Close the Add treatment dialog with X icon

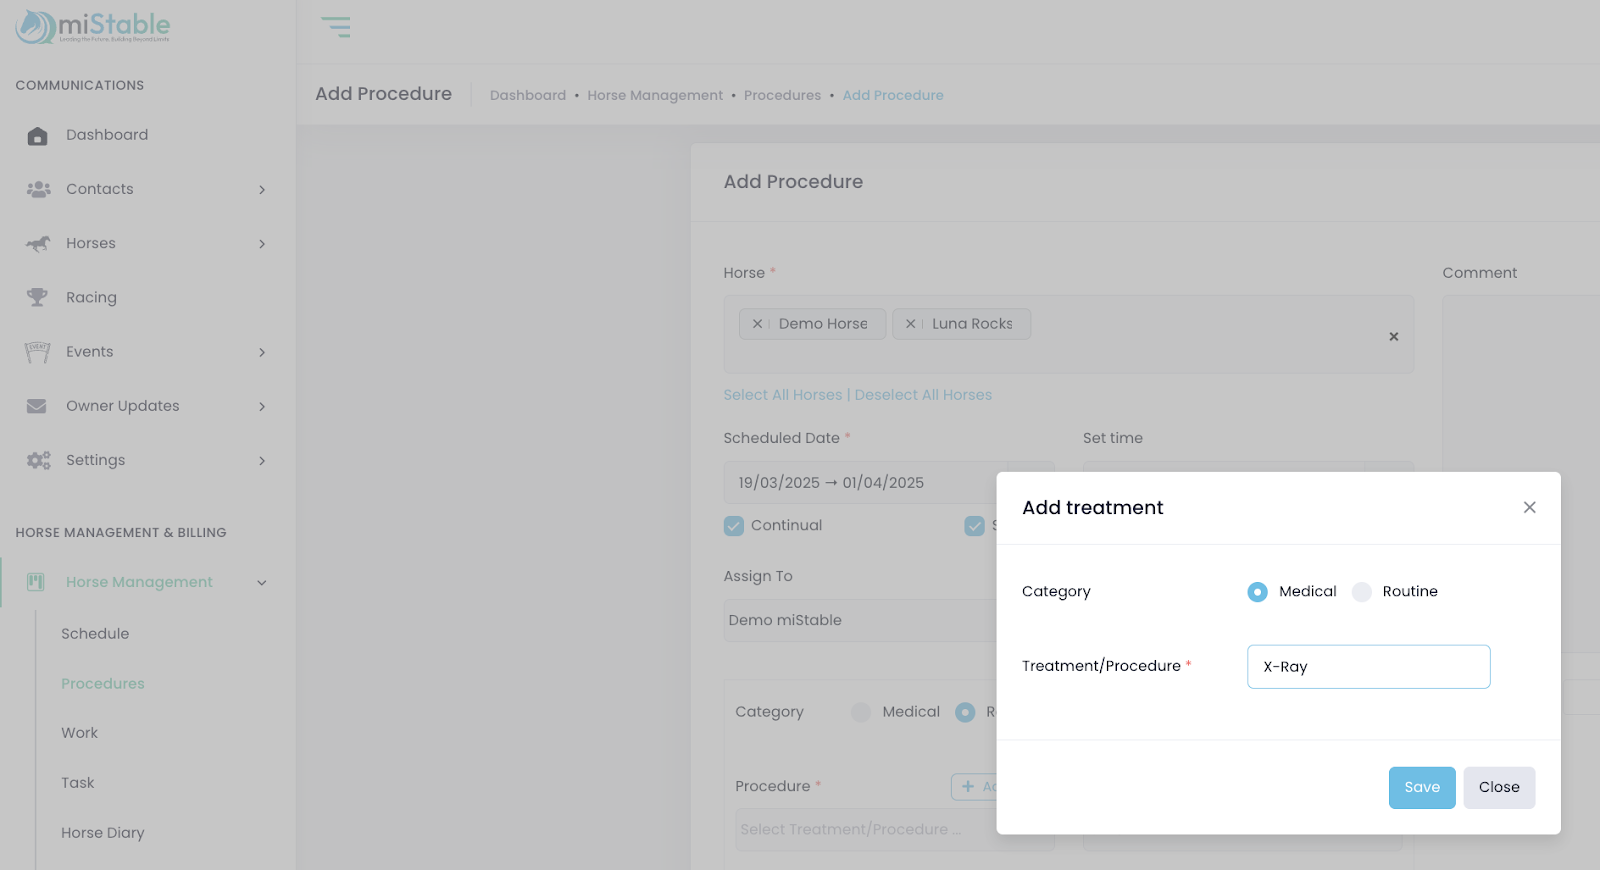pos(1529,508)
